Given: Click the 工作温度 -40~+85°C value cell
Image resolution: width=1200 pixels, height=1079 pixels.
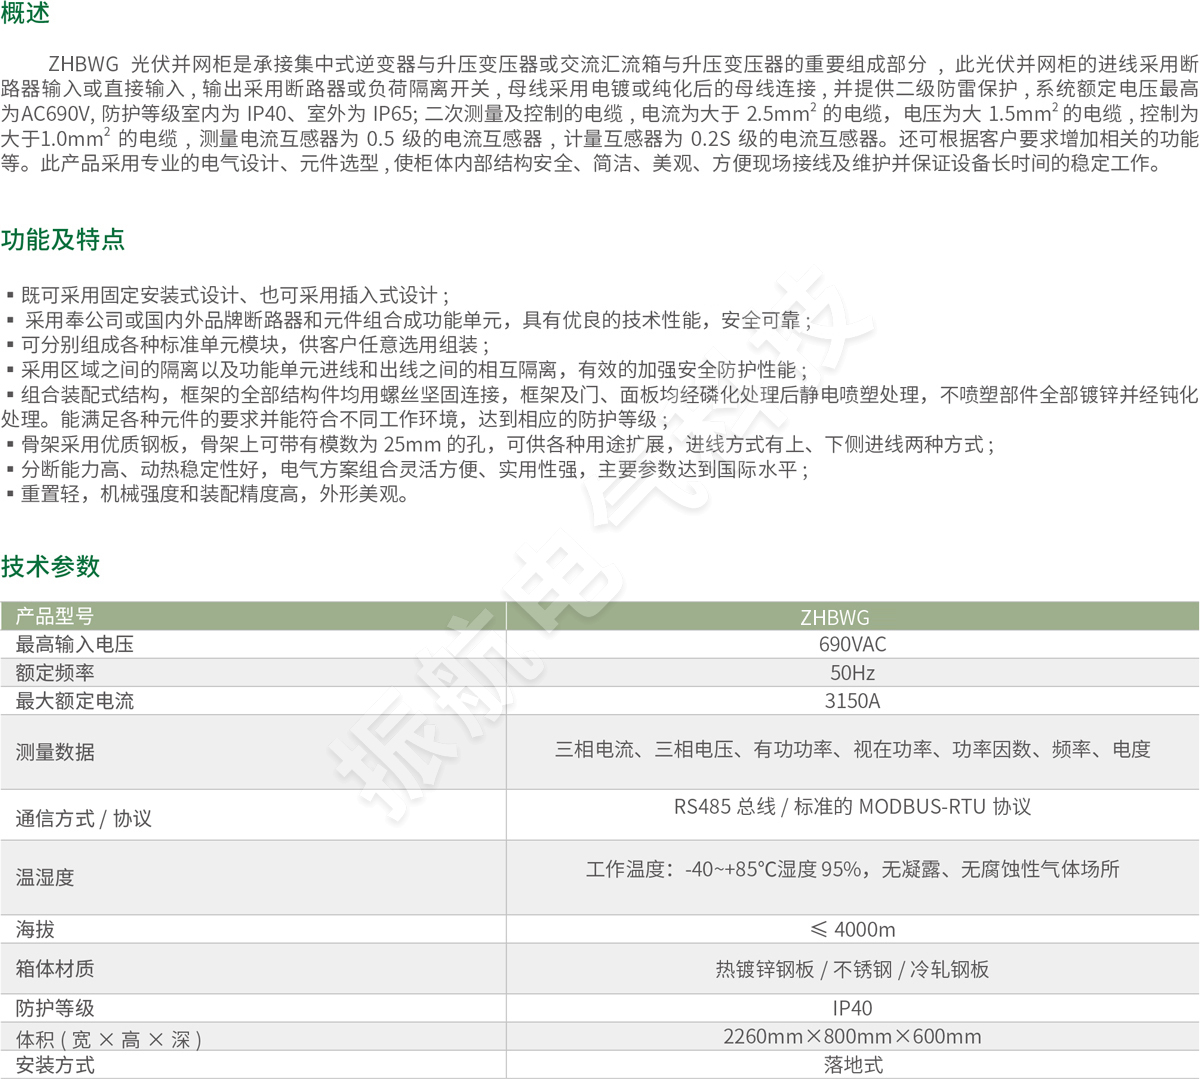Looking at the screenshot, I should click(852, 869).
